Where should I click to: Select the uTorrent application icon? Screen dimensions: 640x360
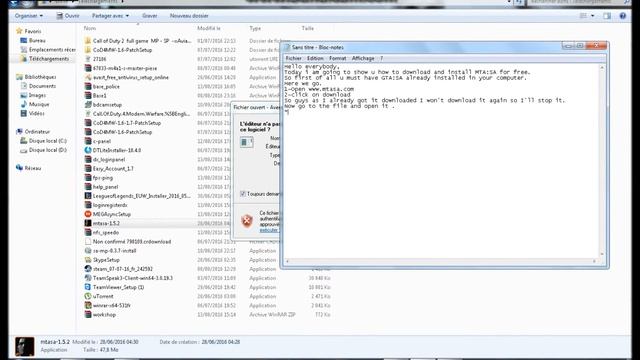coord(88,296)
